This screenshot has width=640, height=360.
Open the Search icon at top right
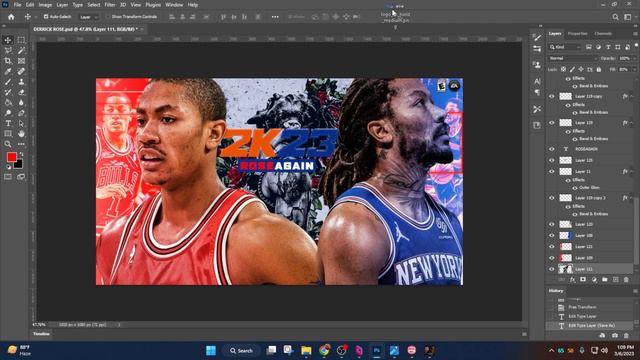coord(615,17)
